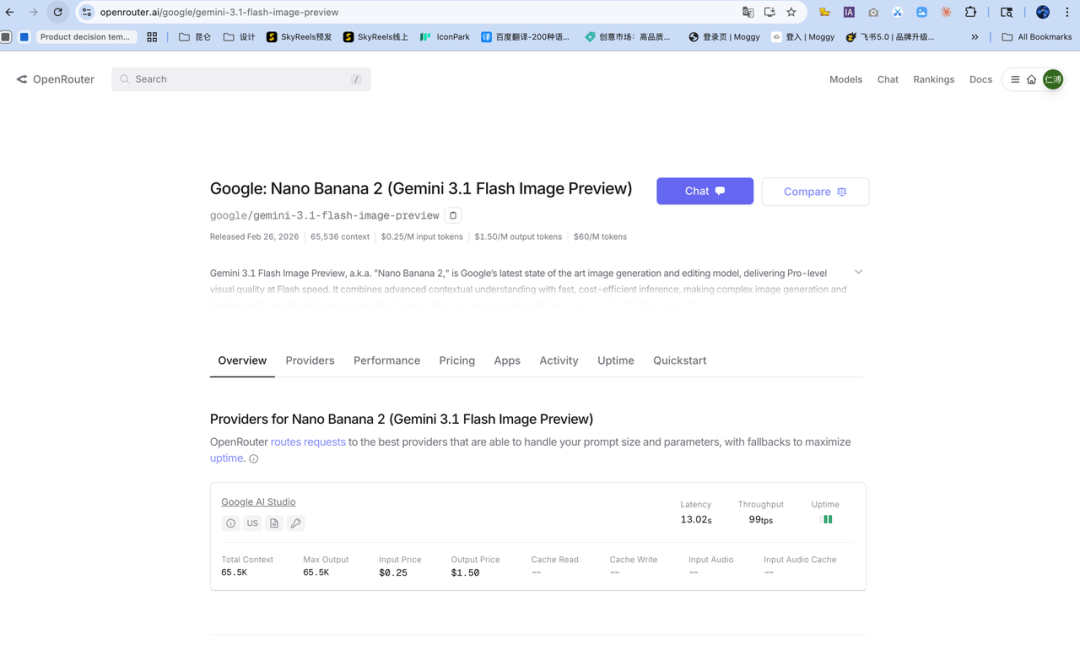Click the OpenRouter search field

click(240, 79)
